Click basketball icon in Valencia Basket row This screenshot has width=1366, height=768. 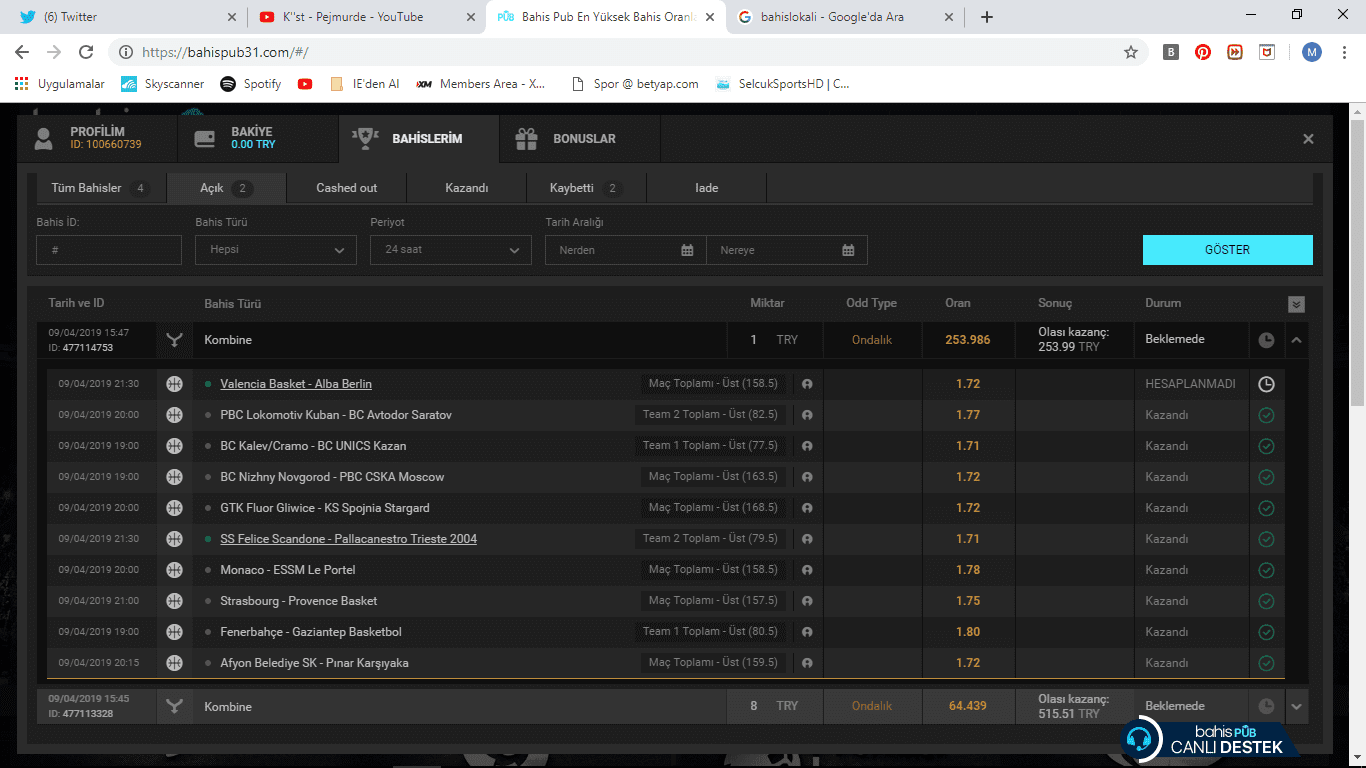(174, 384)
